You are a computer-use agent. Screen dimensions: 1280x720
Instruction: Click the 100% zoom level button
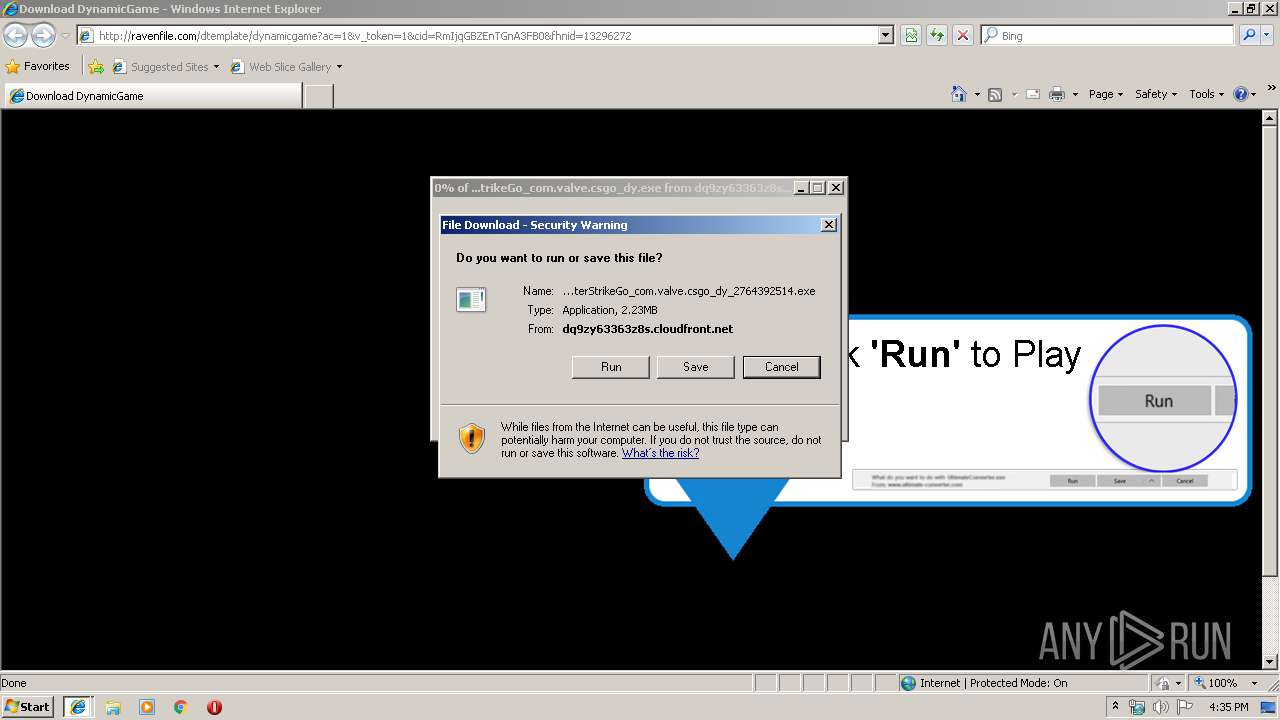point(1215,683)
